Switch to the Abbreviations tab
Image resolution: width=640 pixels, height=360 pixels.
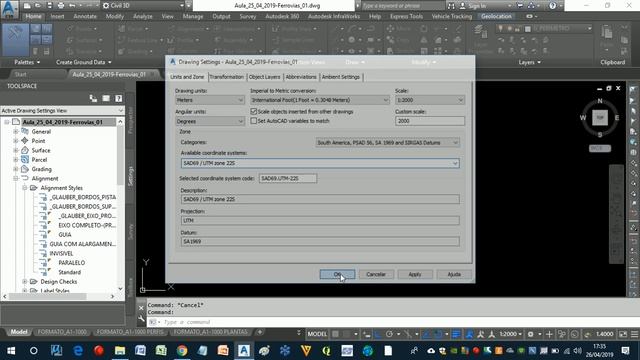click(301, 77)
